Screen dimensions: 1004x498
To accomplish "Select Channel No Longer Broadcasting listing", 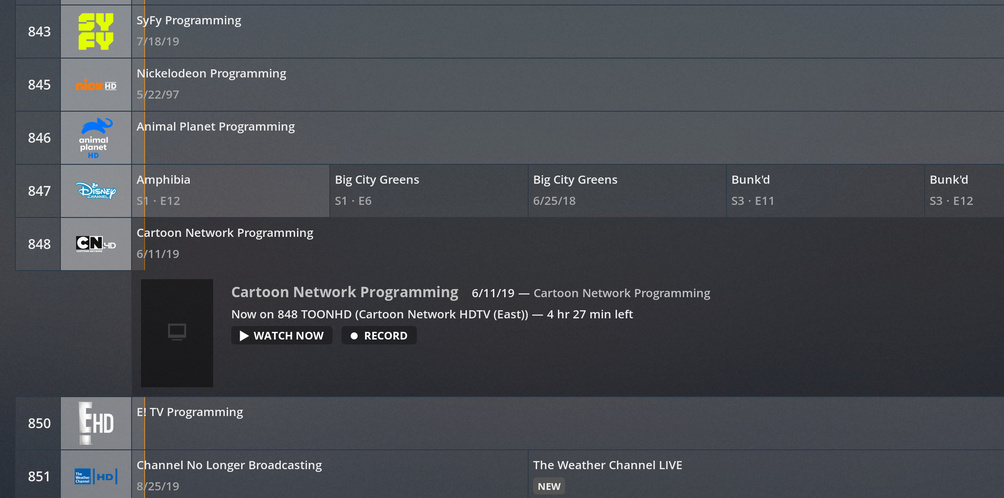I will 330,474.
